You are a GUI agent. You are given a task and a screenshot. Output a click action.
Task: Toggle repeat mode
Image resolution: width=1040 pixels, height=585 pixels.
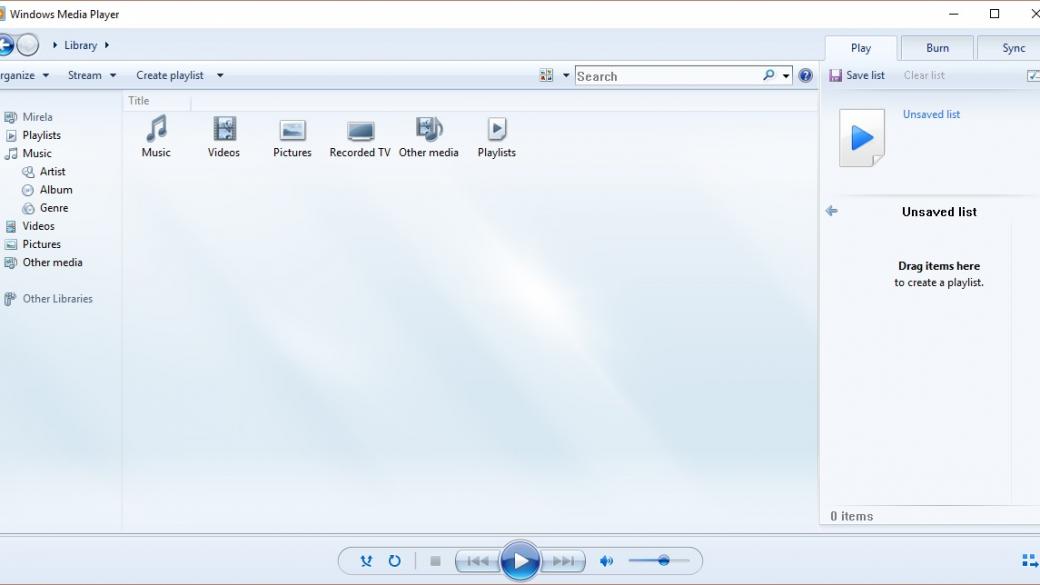395,561
